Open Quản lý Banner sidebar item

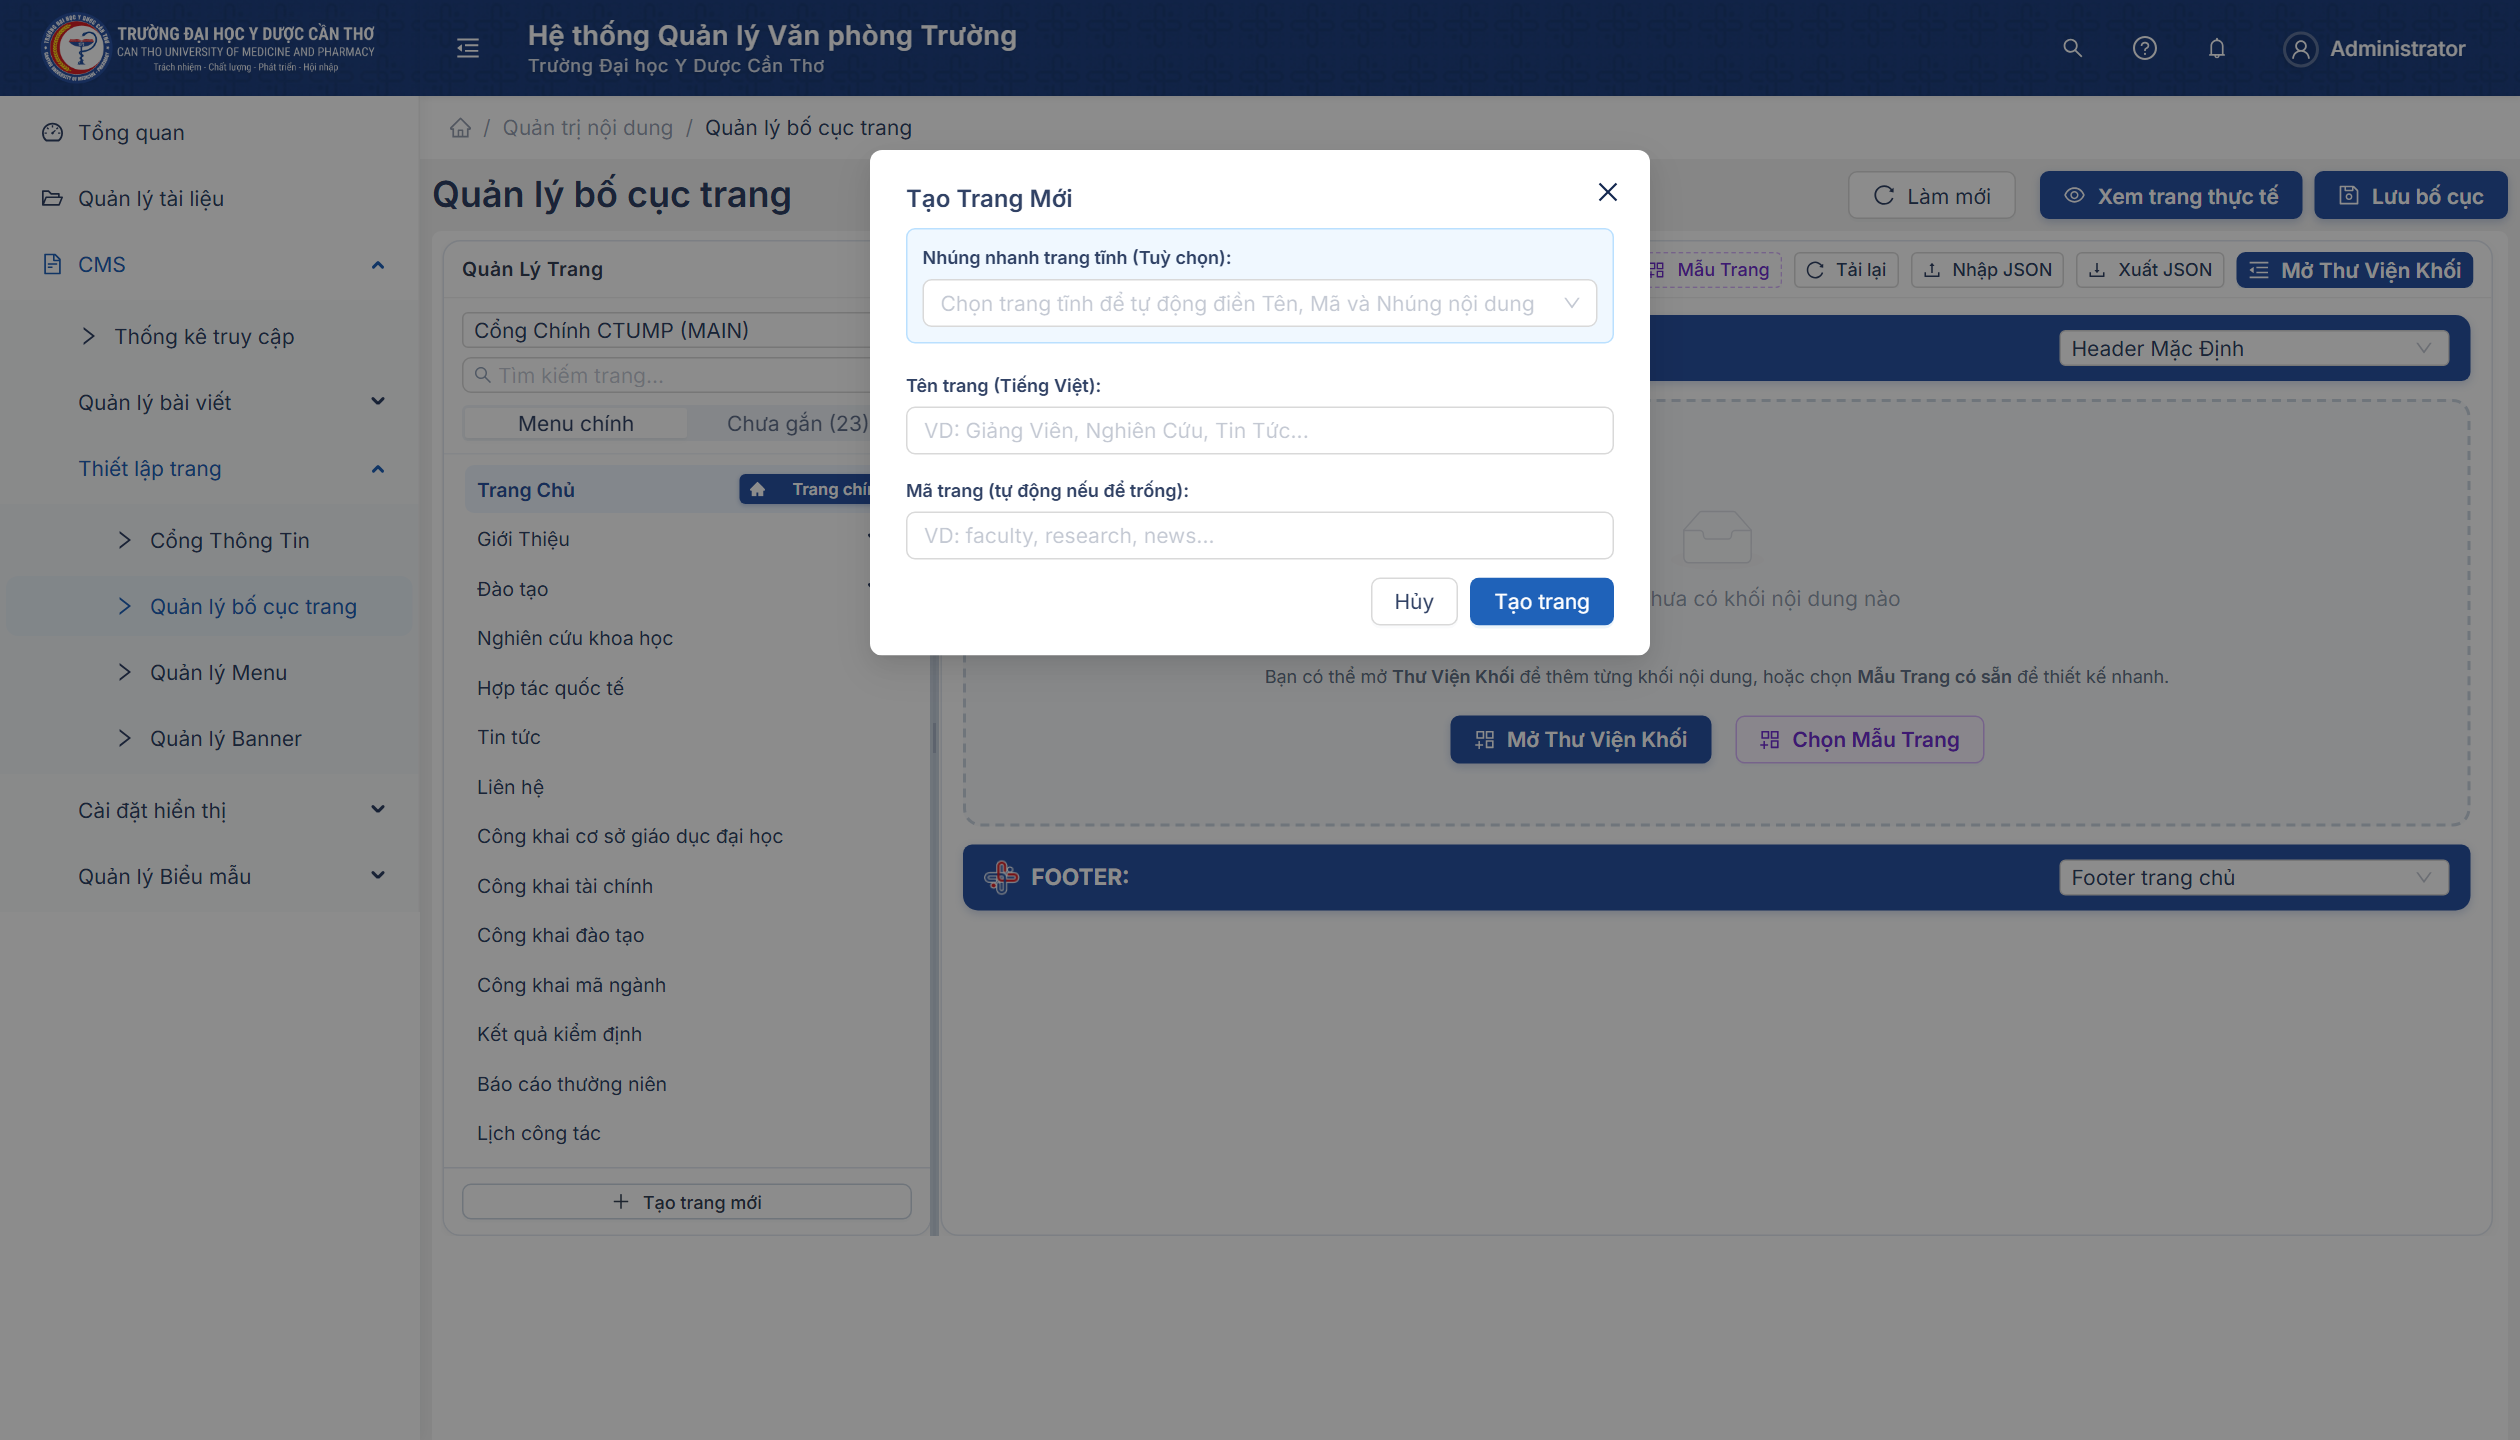[210, 738]
